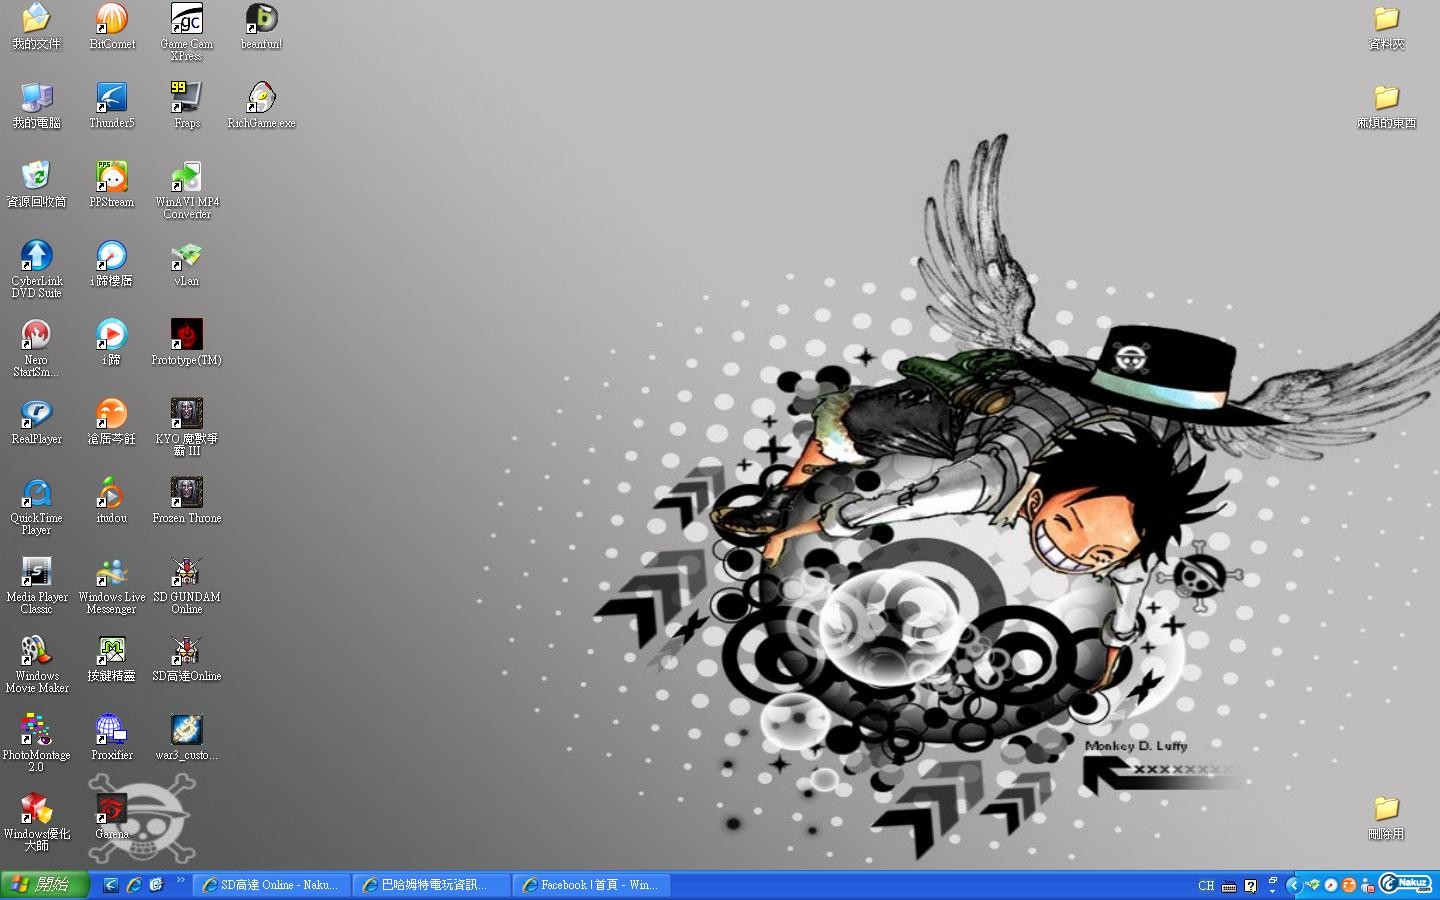Click the Messenger tray status icon
The width and height of the screenshot is (1440, 900).
tap(1367, 885)
